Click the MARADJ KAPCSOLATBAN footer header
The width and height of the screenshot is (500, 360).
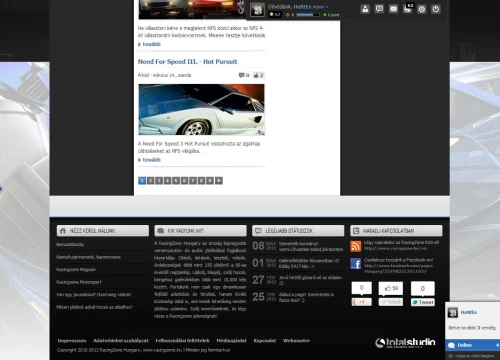coord(396,231)
